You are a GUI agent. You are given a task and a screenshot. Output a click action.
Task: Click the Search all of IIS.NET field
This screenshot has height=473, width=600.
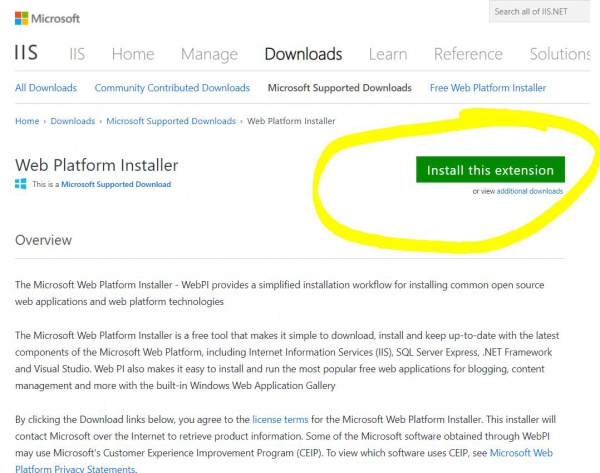pyautogui.click(x=539, y=11)
